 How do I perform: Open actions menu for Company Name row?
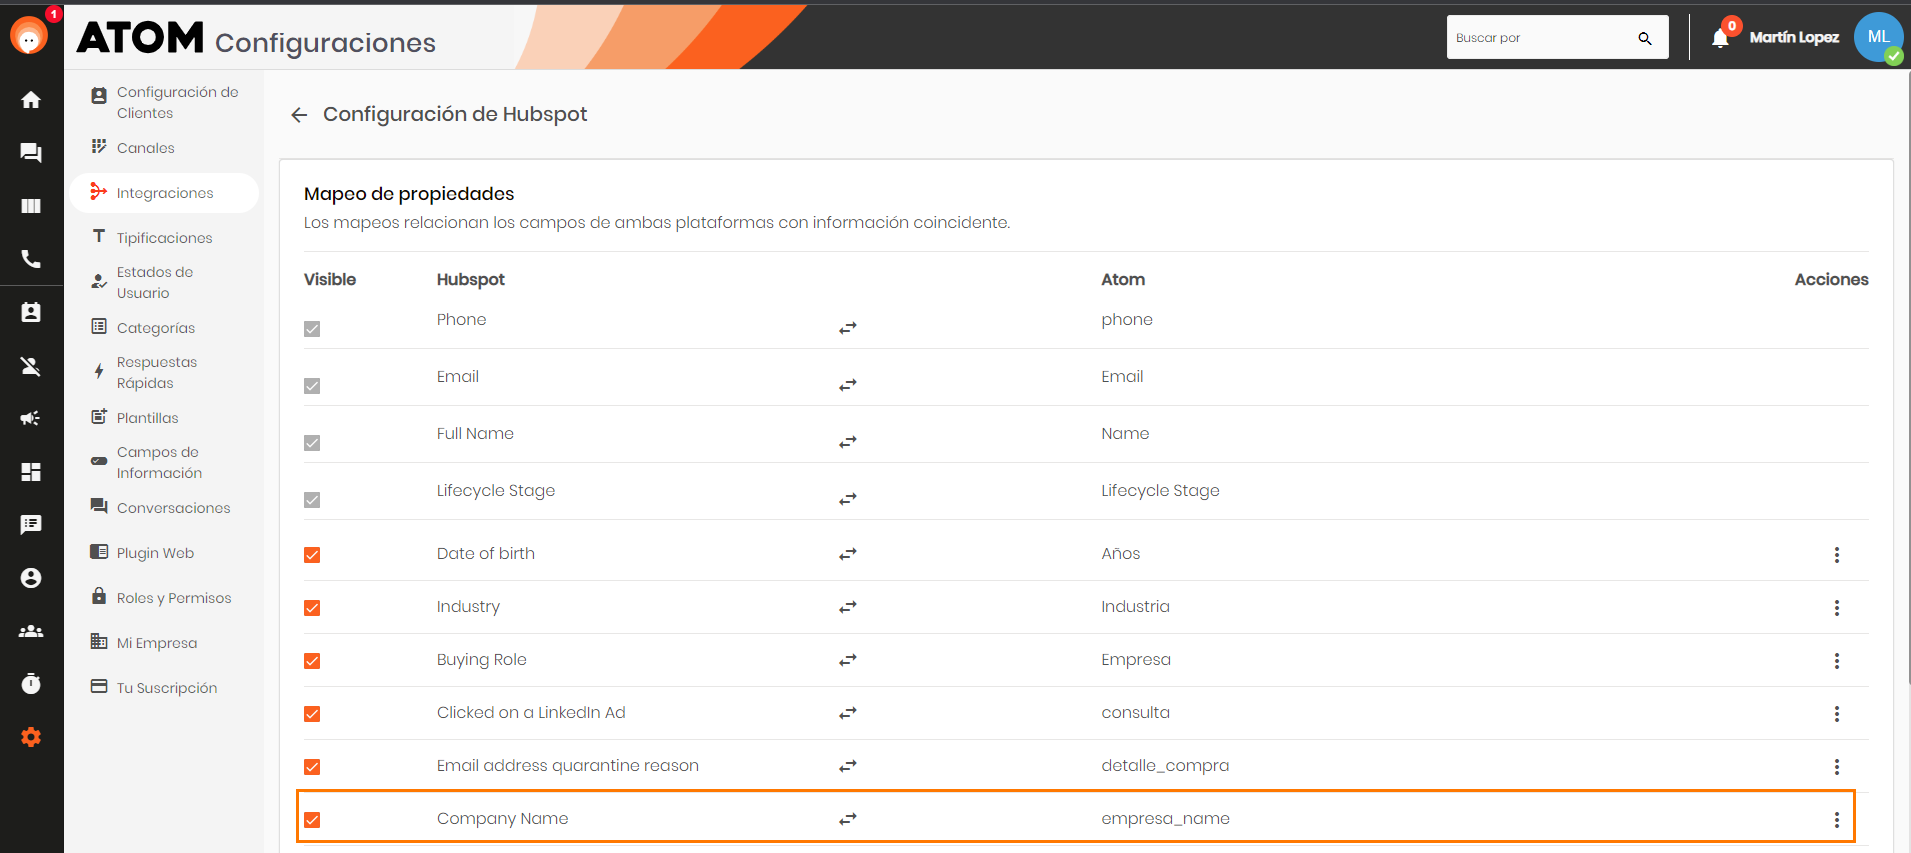[1837, 820]
